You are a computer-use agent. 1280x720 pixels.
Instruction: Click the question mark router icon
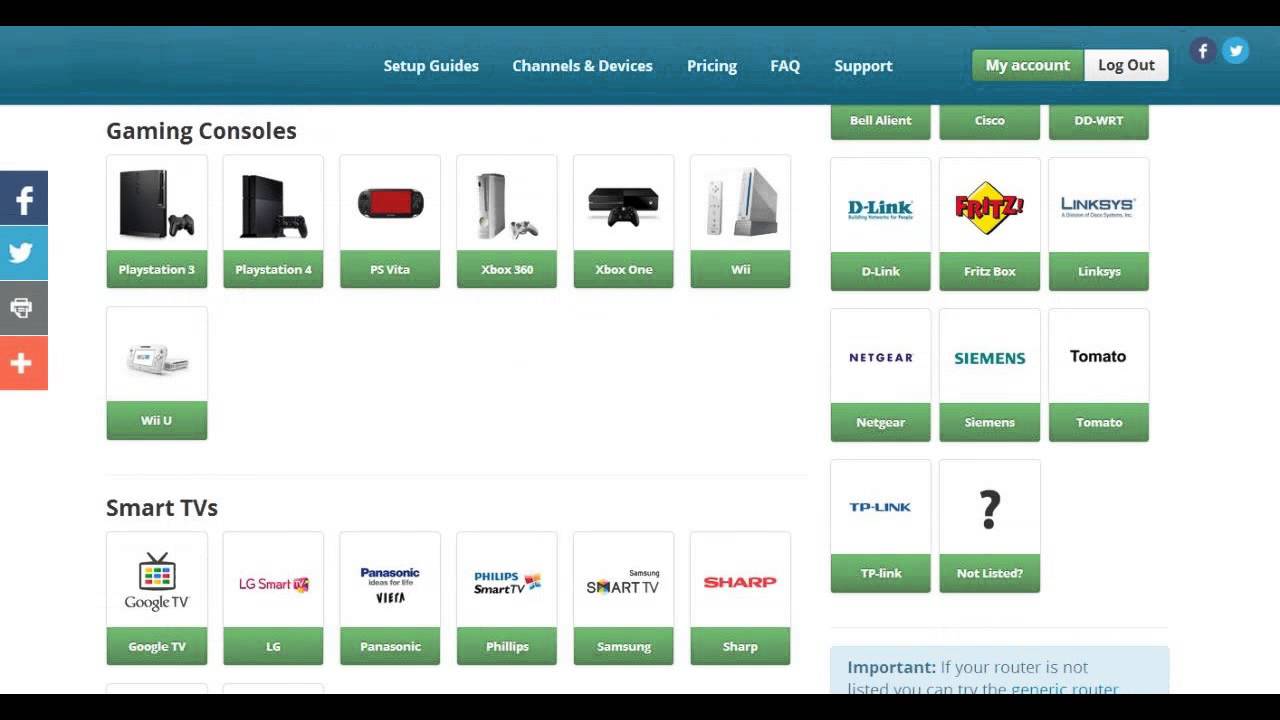(989, 508)
